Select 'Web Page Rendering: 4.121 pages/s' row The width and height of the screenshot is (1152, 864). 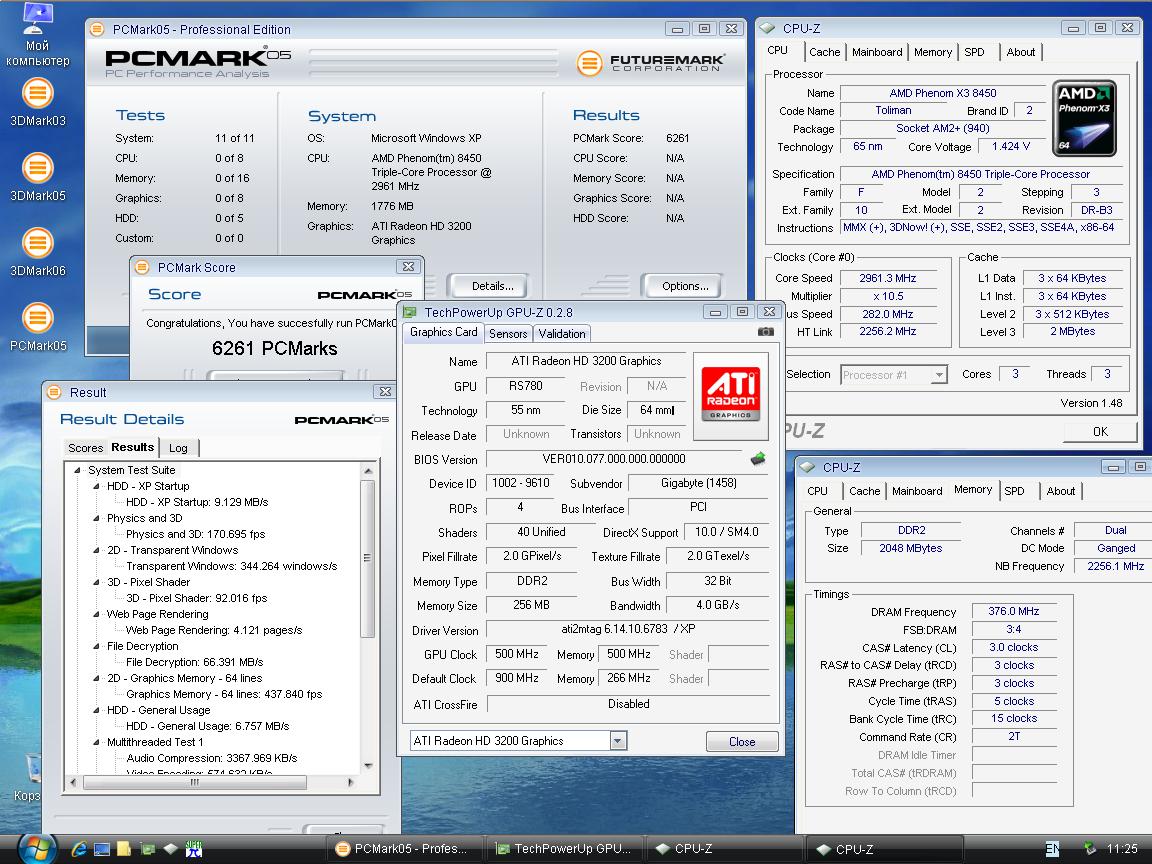tap(214, 630)
